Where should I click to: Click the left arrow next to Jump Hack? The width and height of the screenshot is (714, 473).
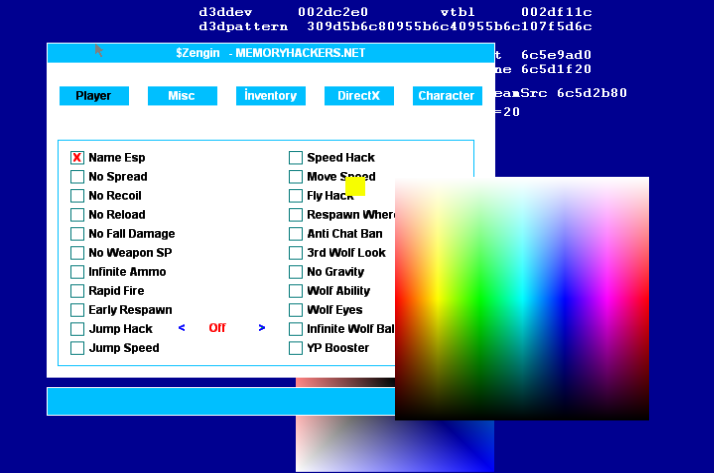pos(182,328)
